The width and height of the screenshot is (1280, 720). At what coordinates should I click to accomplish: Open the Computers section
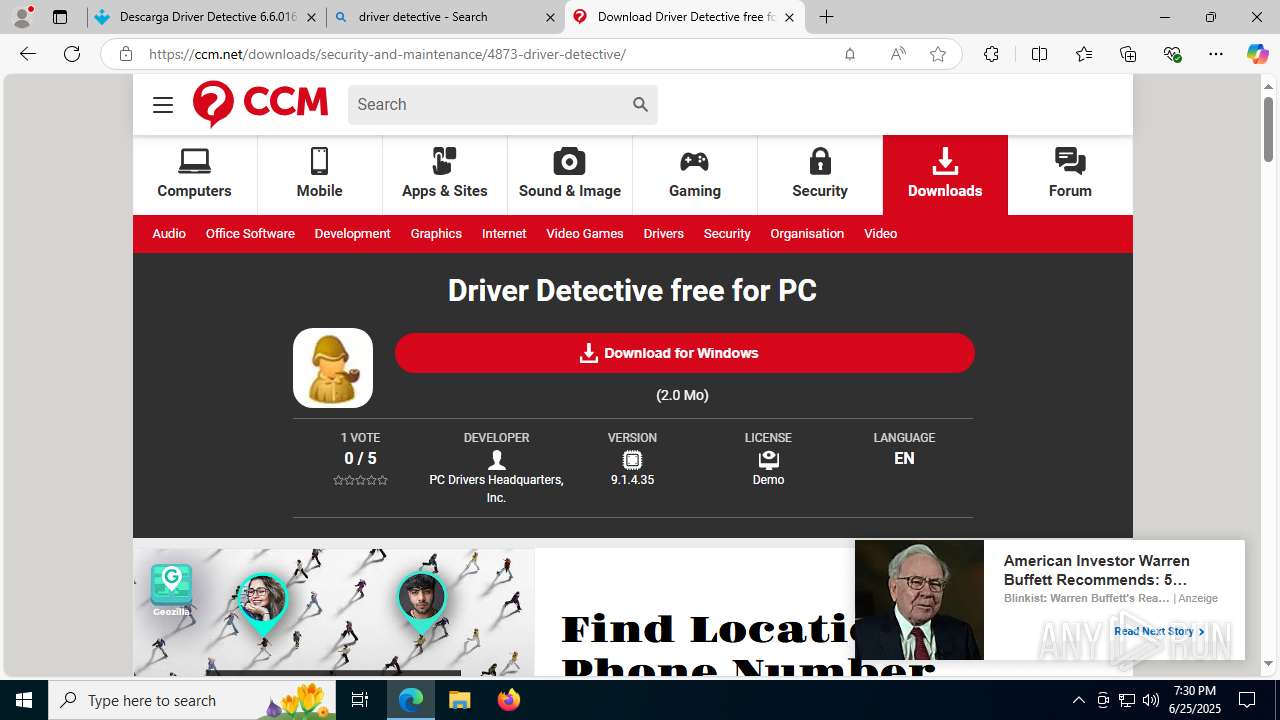[x=194, y=174]
